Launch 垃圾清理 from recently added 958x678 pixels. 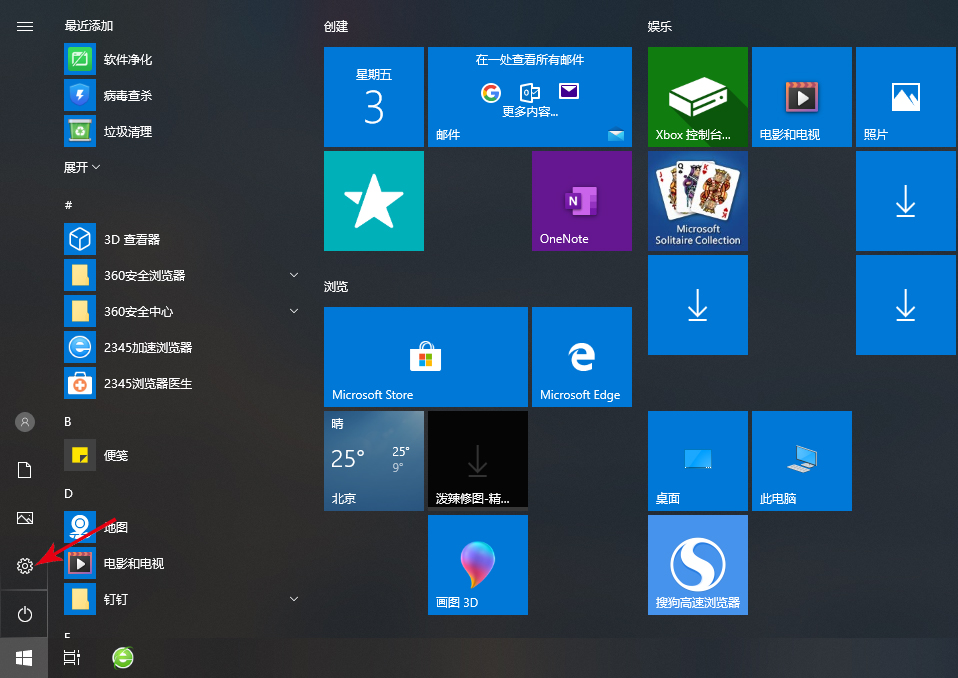tap(182, 131)
